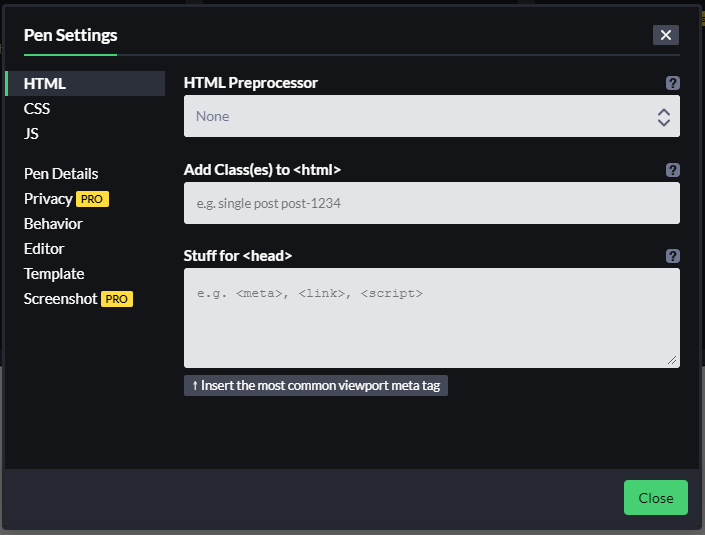Image resolution: width=705 pixels, height=535 pixels.
Task: Open the Pen Details section
Action: pos(61,174)
